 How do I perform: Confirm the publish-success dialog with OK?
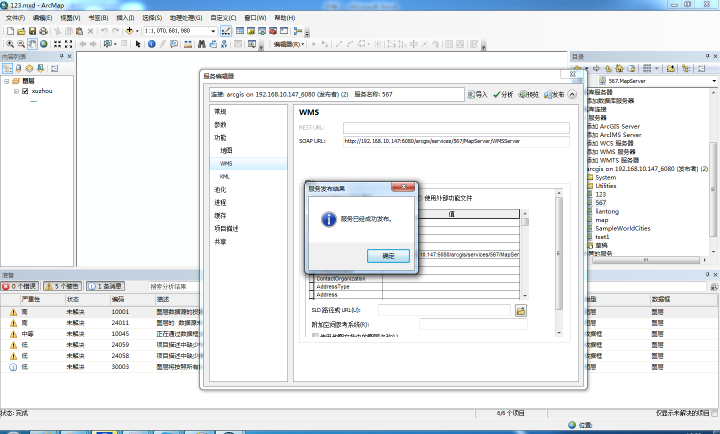click(x=388, y=256)
